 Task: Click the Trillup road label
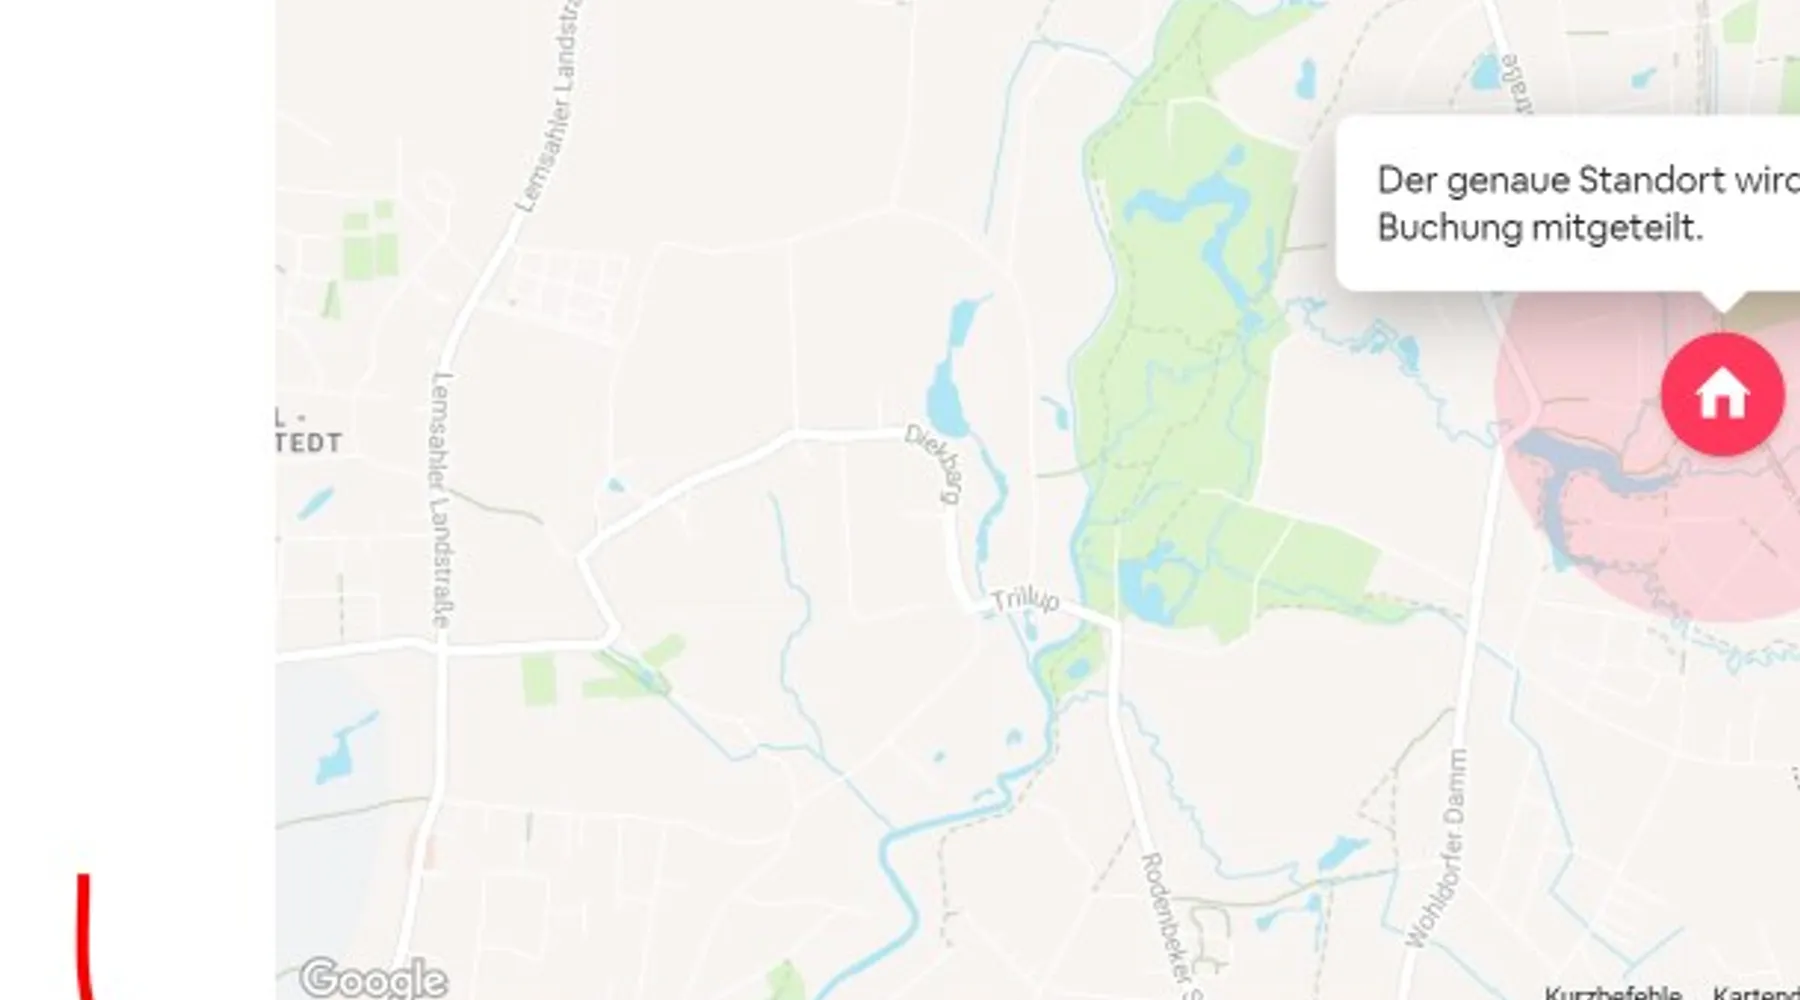tap(1025, 601)
